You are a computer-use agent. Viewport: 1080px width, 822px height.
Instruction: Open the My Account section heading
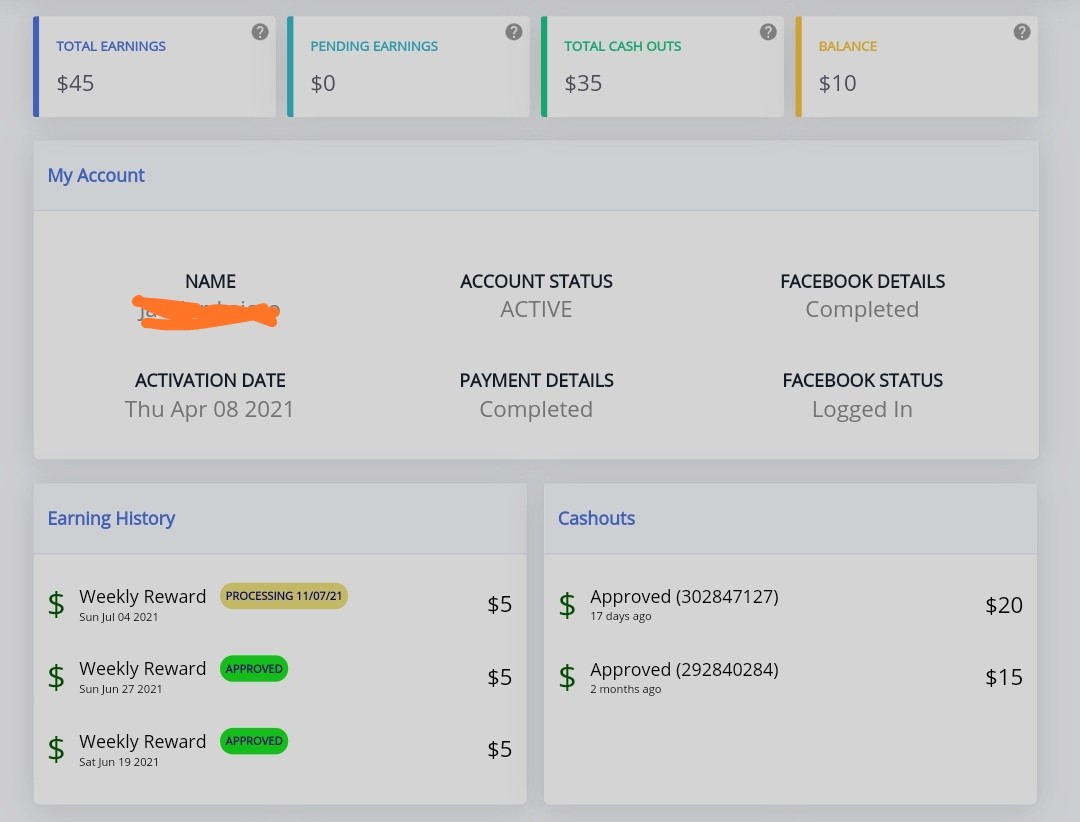pyautogui.click(x=96, y=175)
